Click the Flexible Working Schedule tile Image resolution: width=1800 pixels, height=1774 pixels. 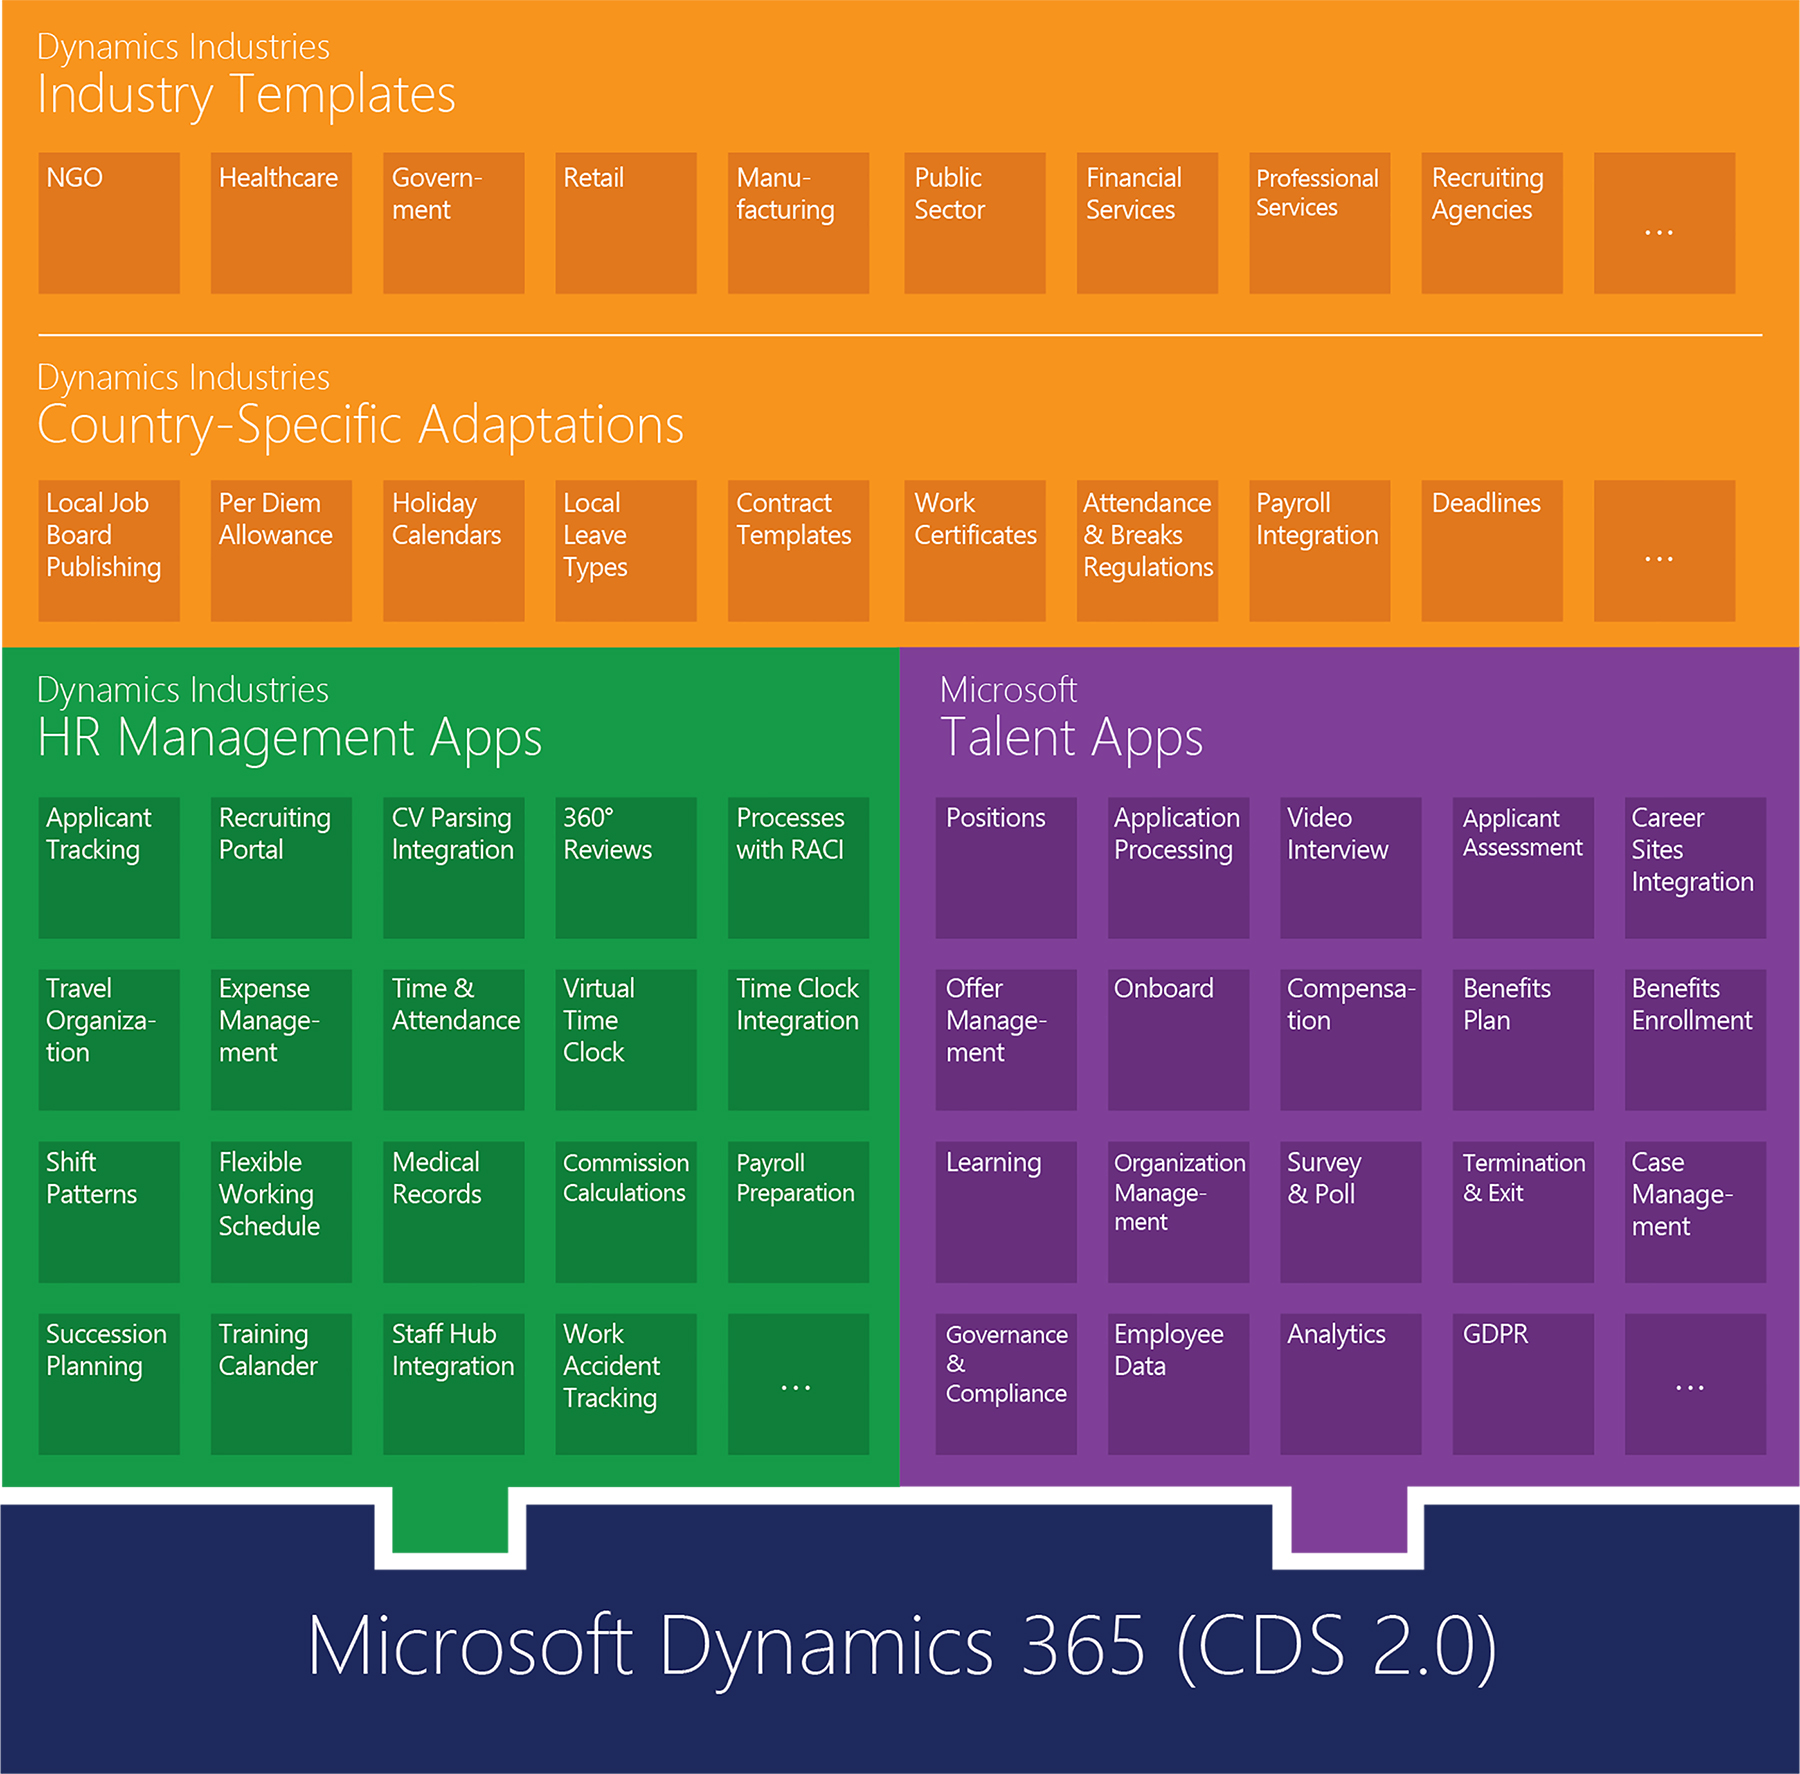[x=281, y=1213]
